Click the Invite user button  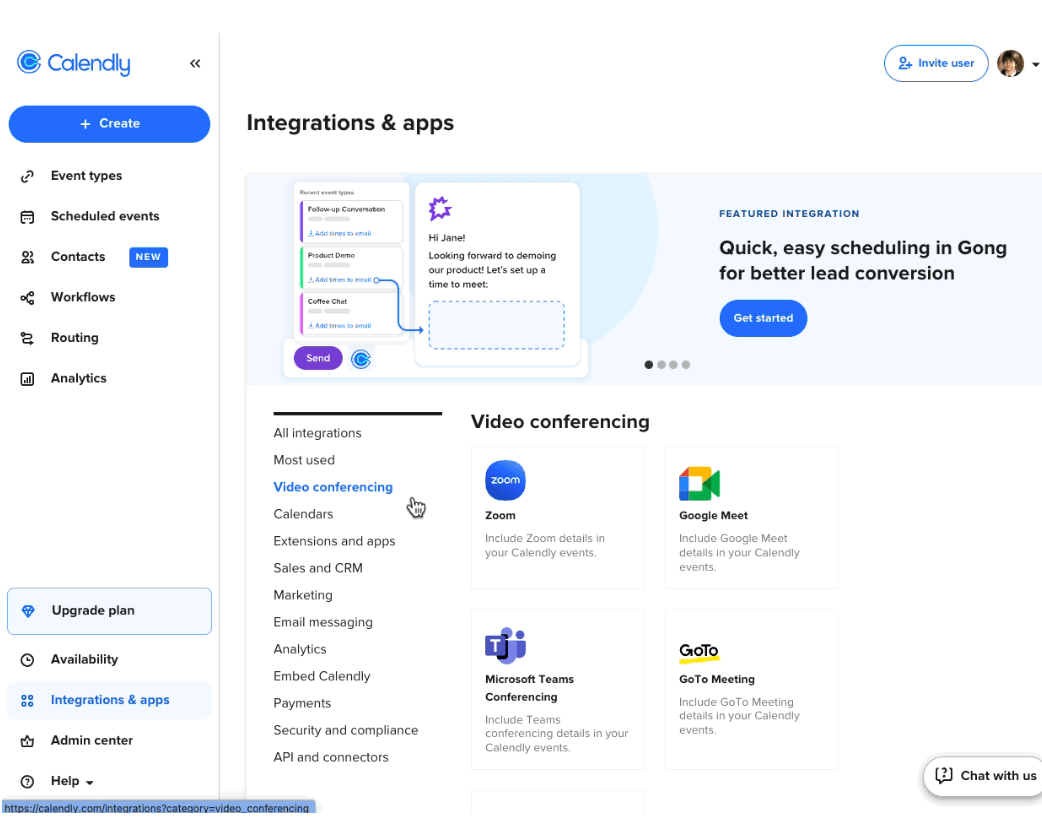[936, 64]
